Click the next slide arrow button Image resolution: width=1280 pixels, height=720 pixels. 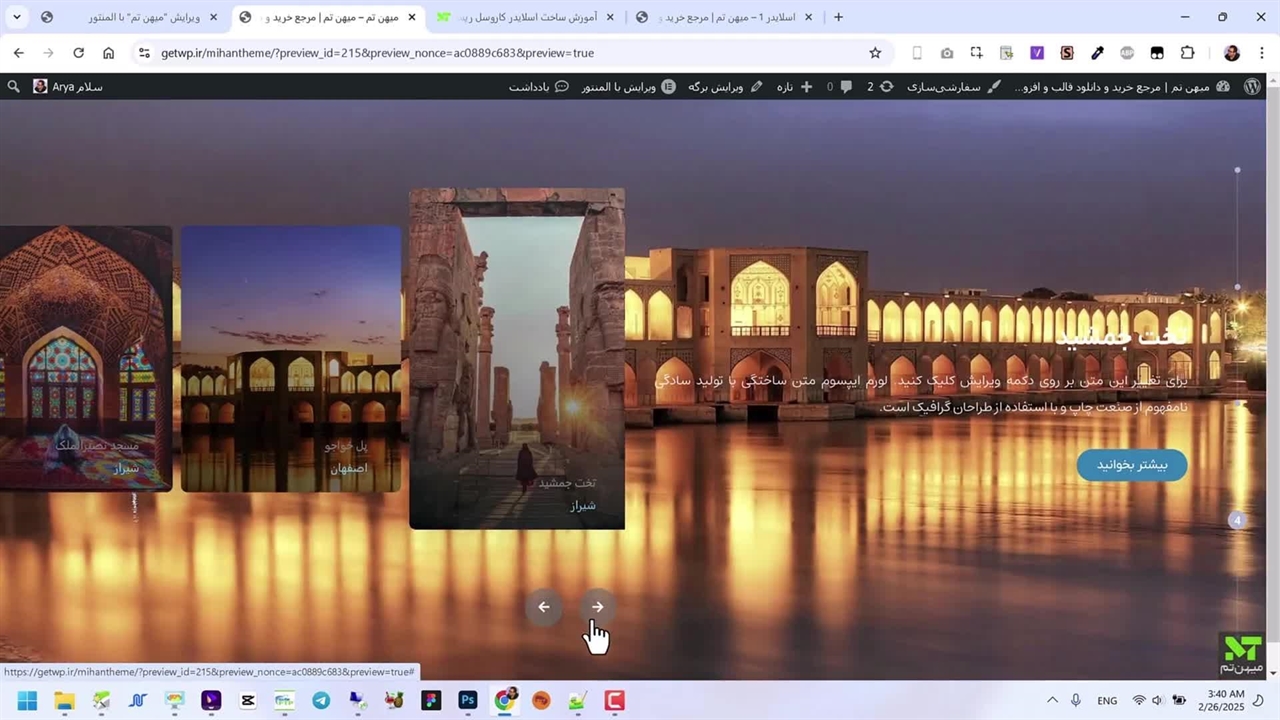[x=597, y=607]
